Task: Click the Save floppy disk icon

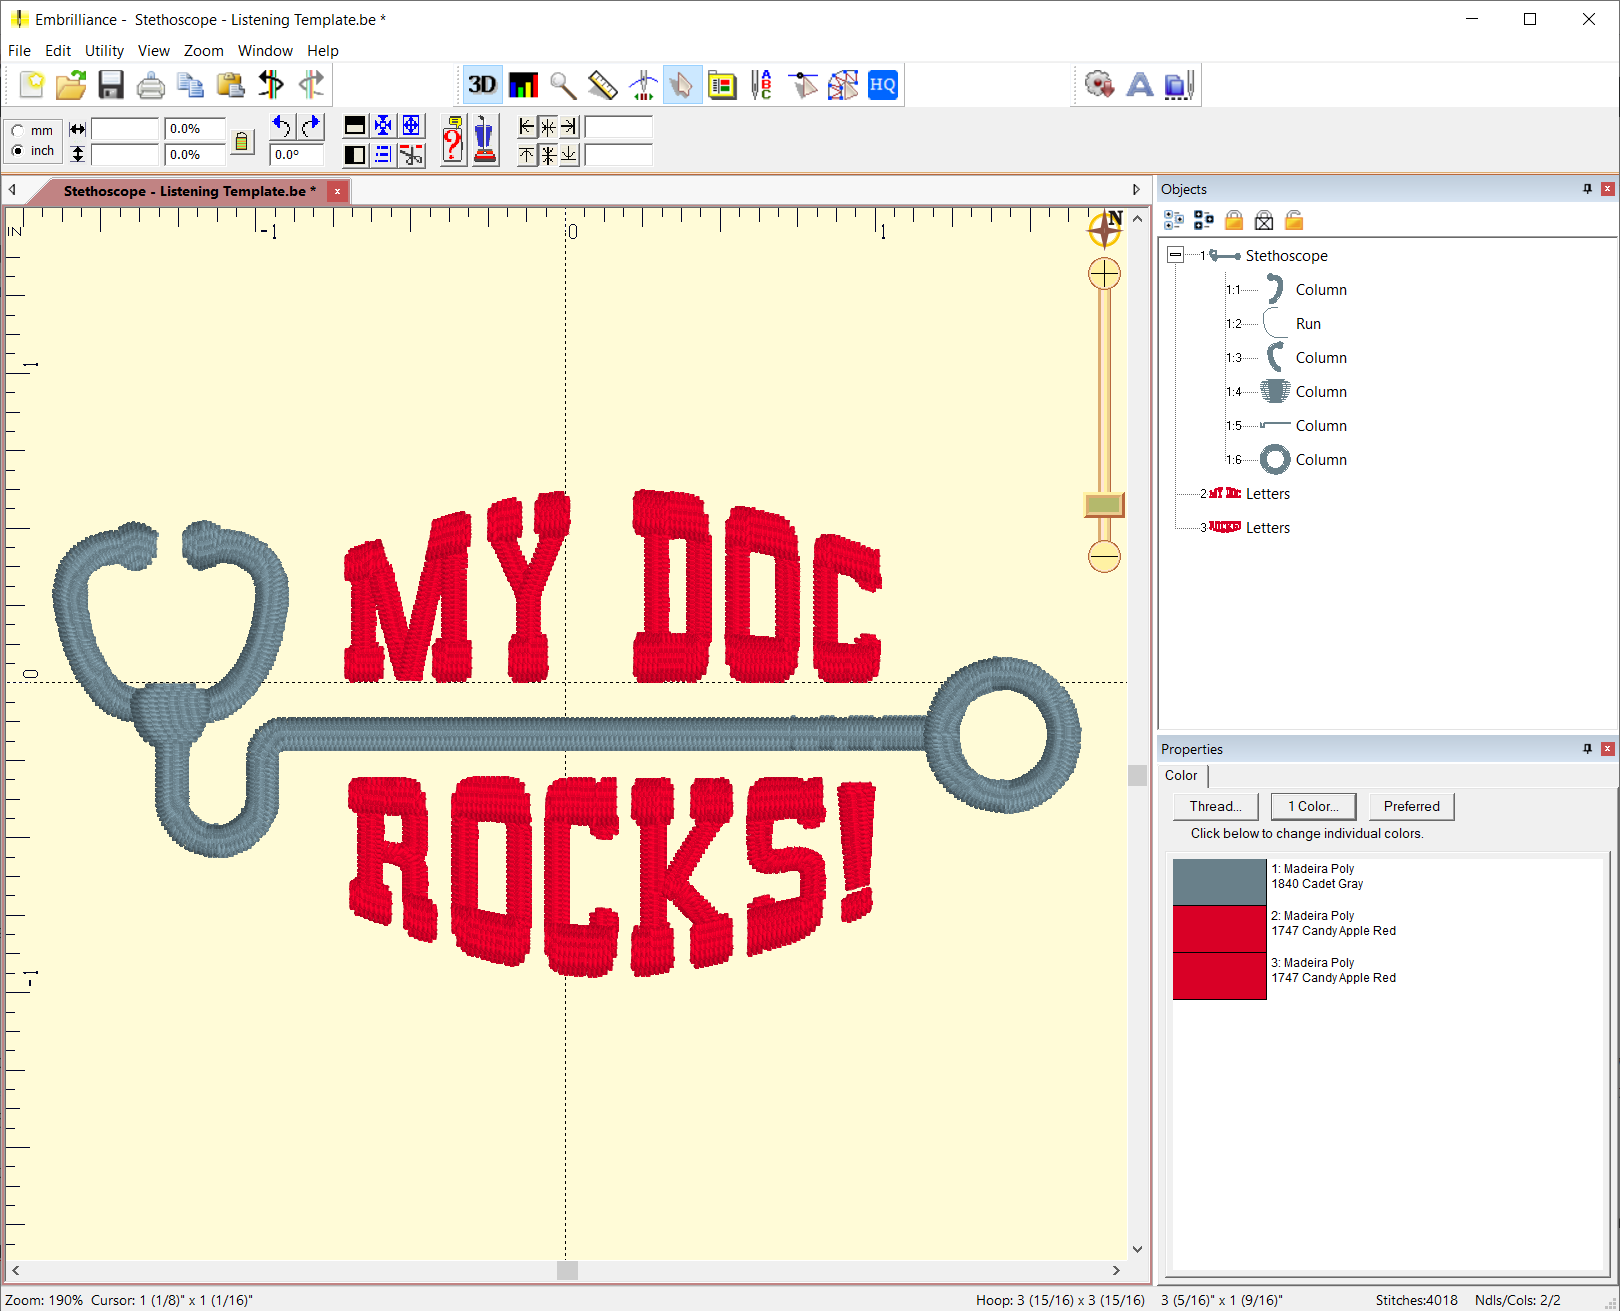Action: coord(111,85)
